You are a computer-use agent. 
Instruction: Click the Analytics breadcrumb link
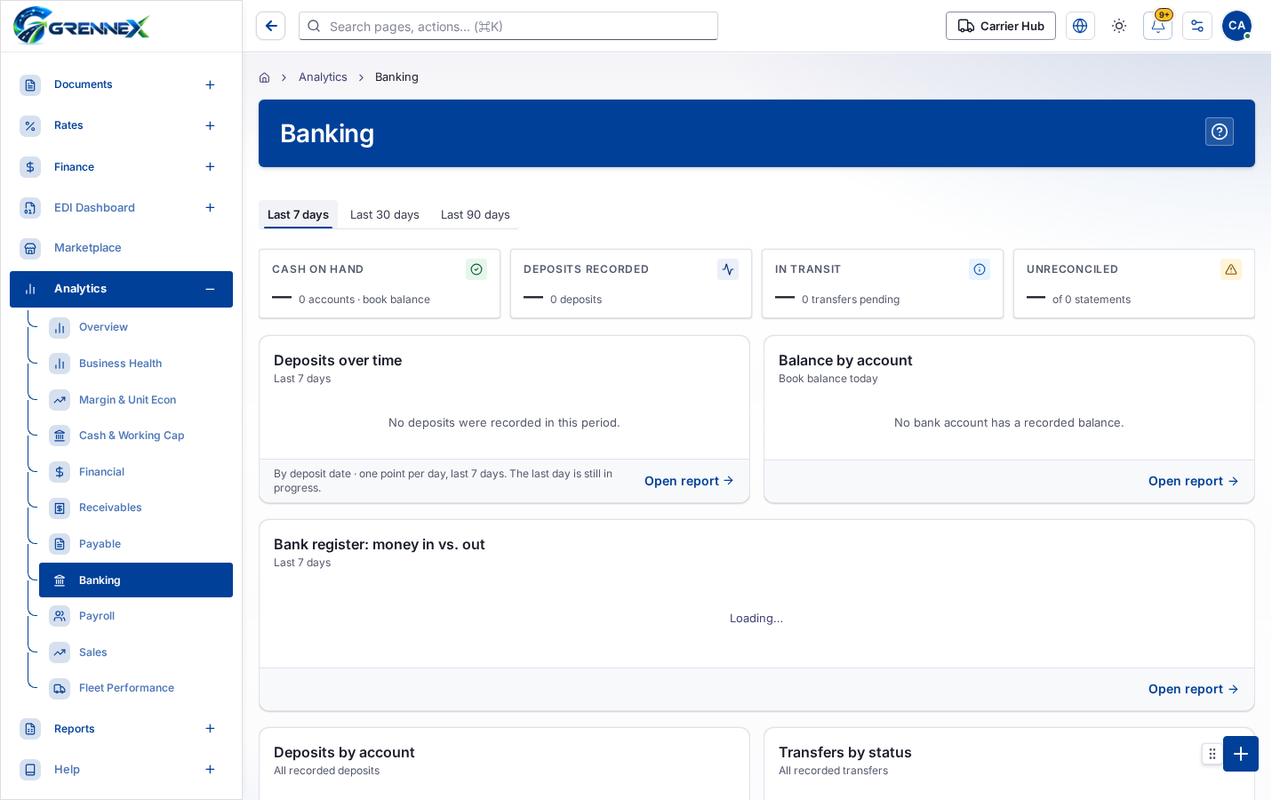click(323, 77)
